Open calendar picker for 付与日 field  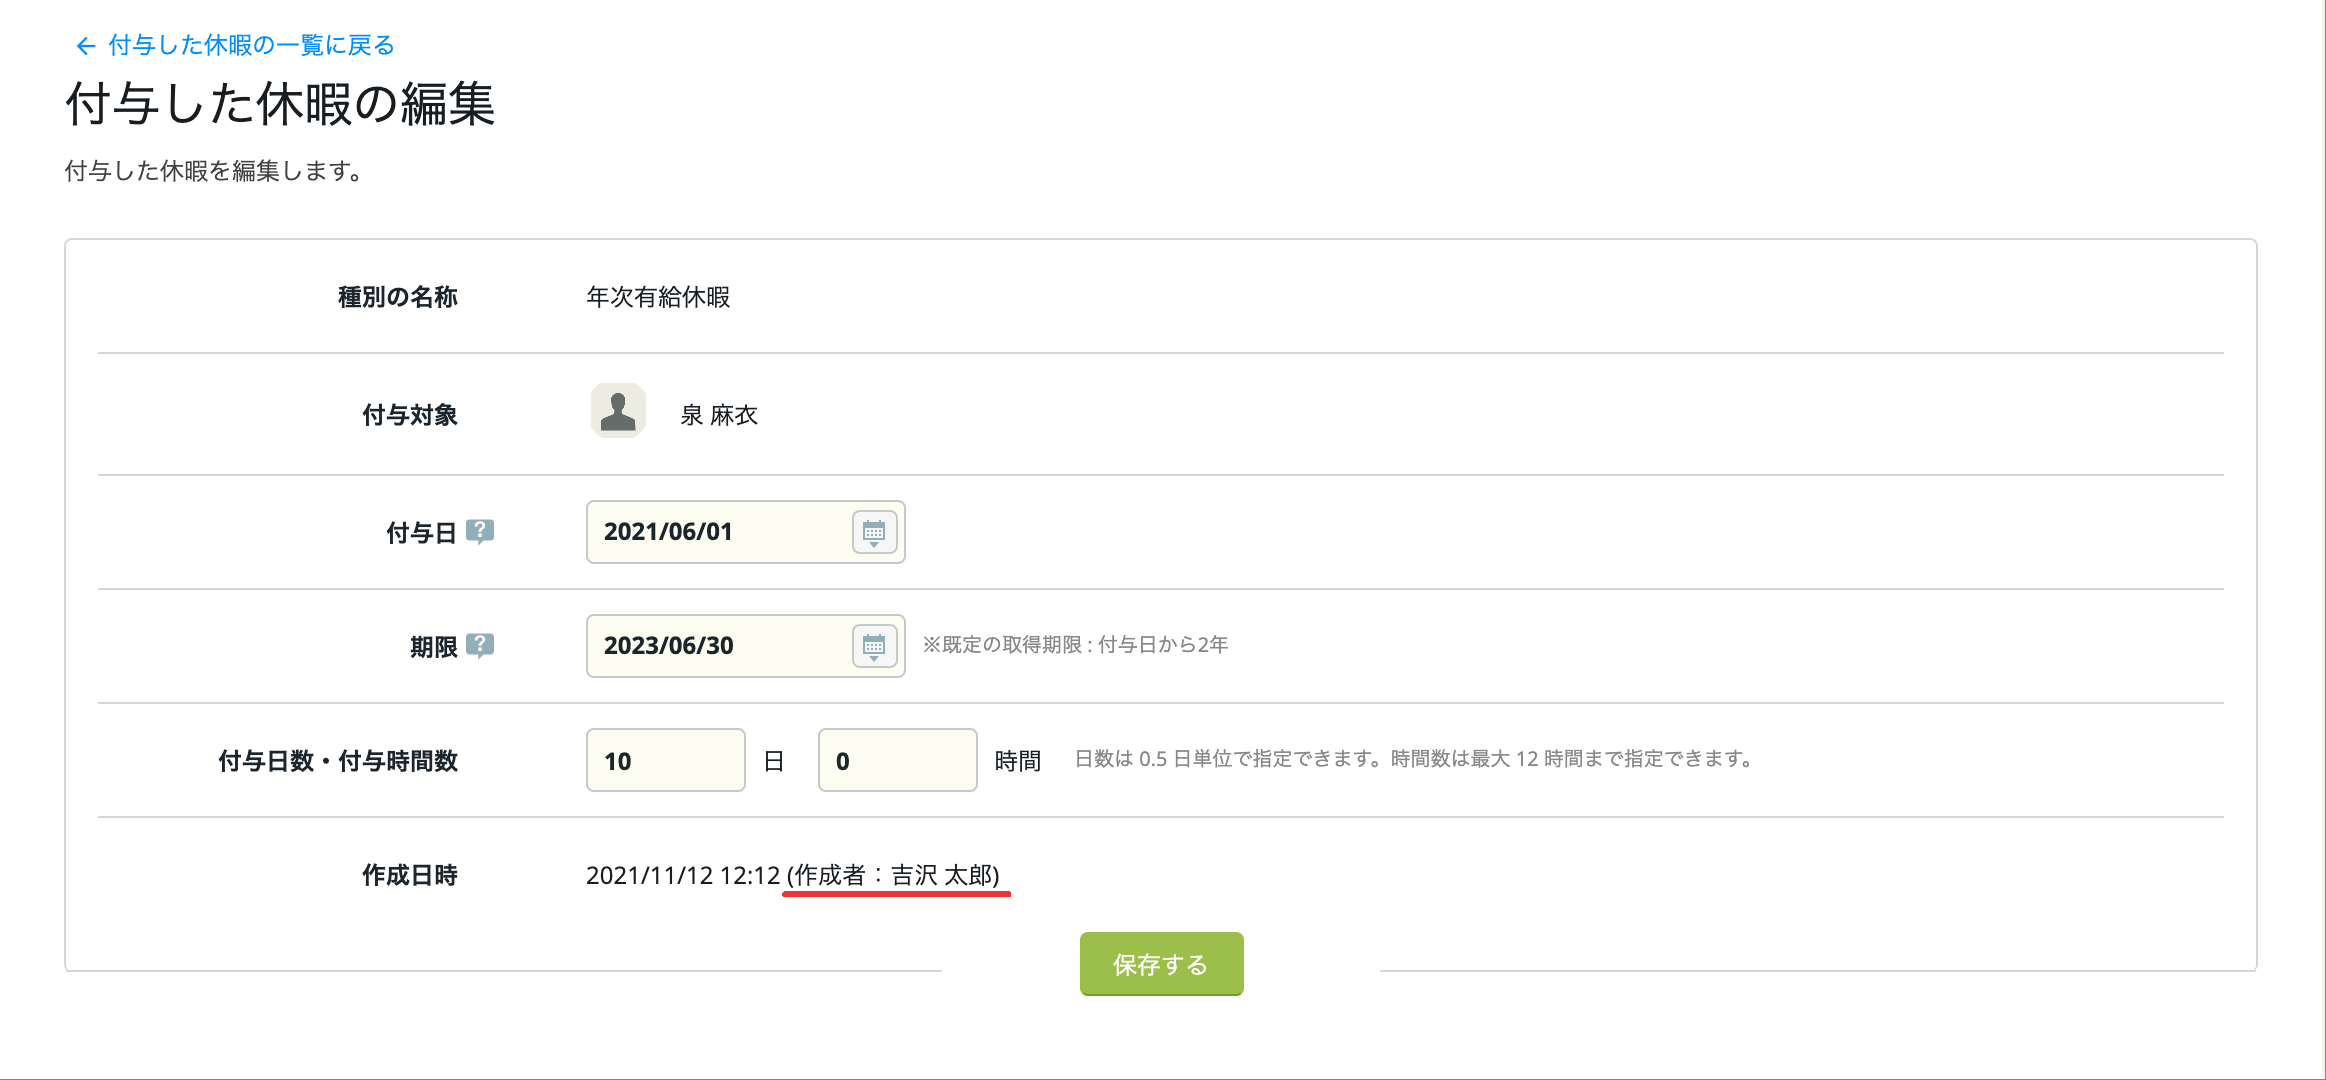pyautogui.click(x=874, y=532)
